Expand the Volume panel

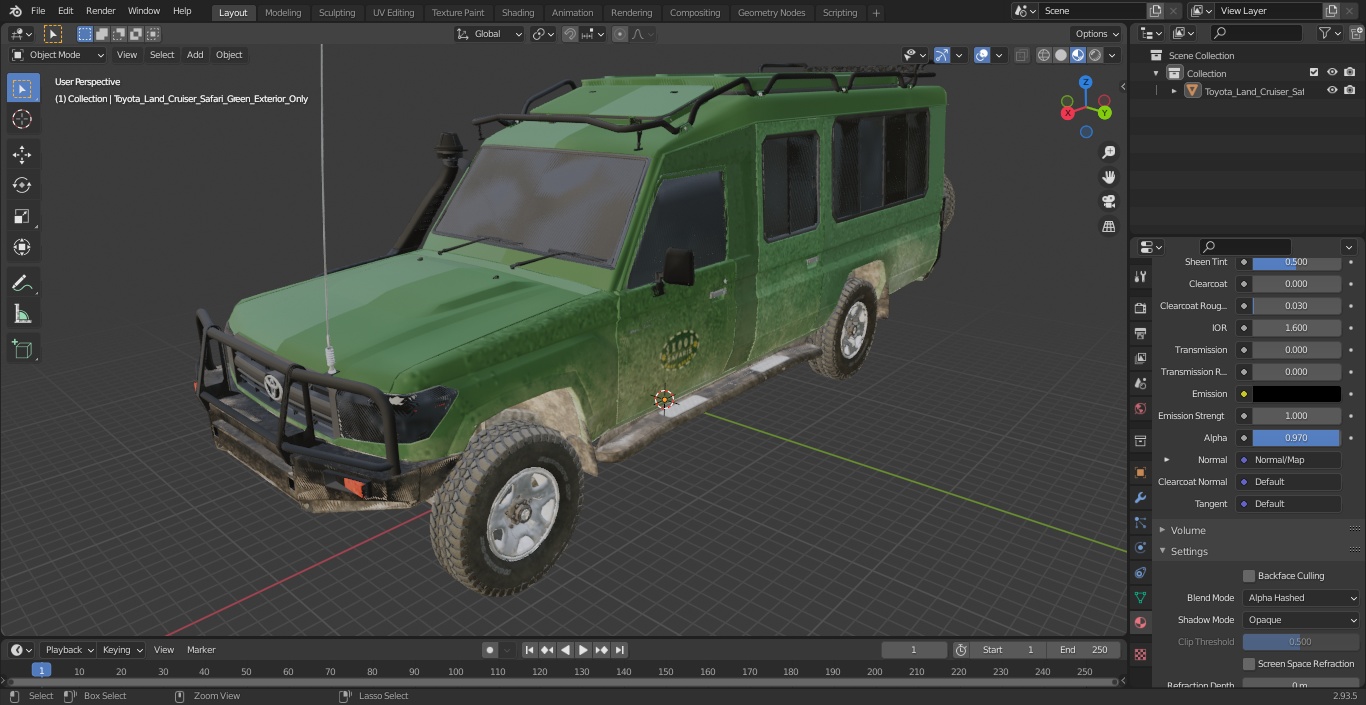pos(1187,530)
